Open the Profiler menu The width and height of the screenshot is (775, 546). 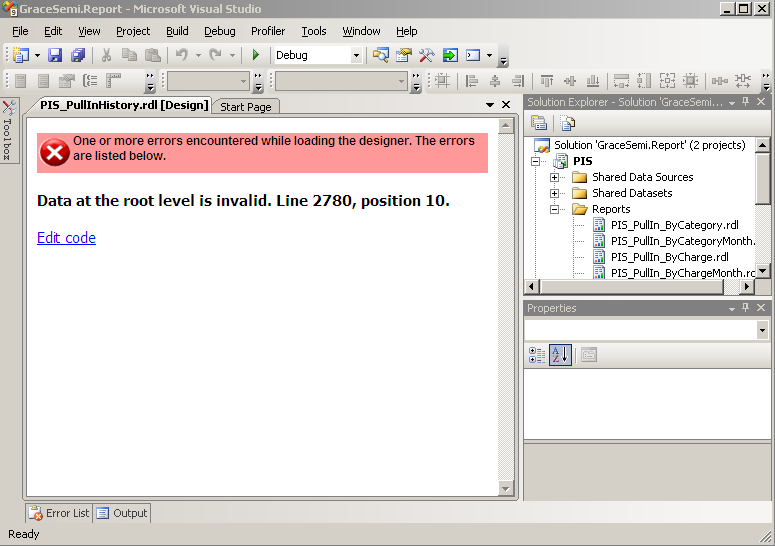[268, 31]
